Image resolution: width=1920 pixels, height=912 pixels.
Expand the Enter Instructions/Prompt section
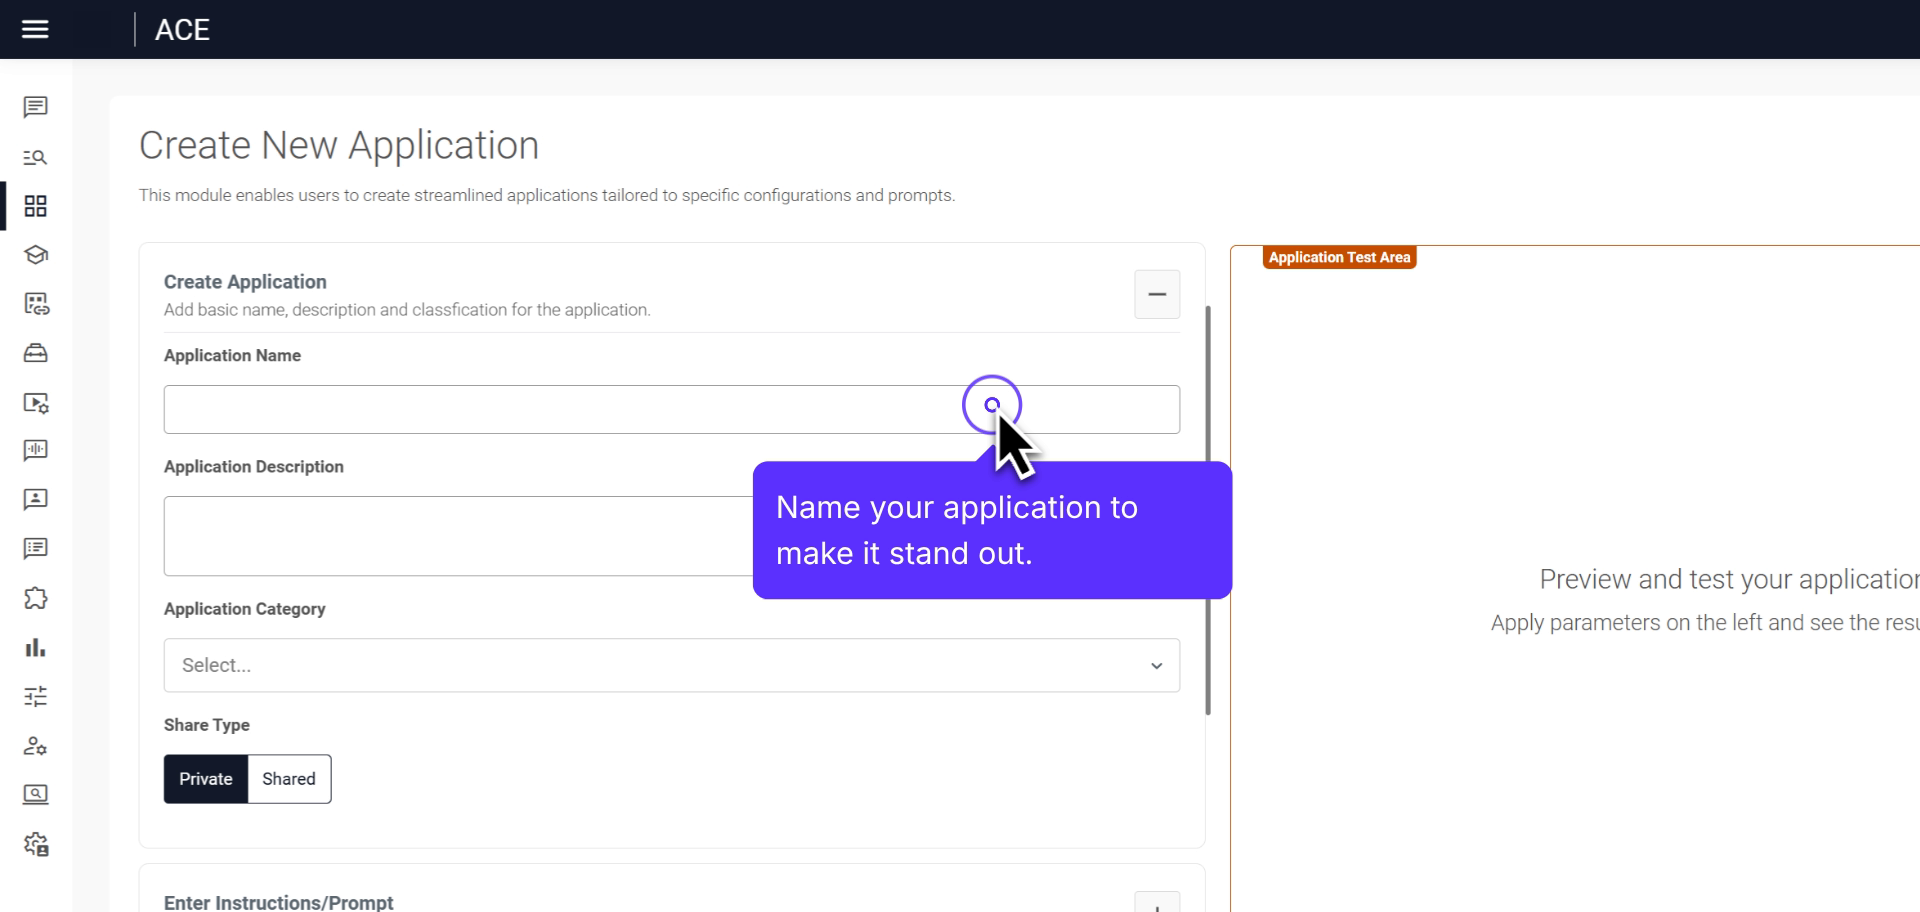point(1158,901)
